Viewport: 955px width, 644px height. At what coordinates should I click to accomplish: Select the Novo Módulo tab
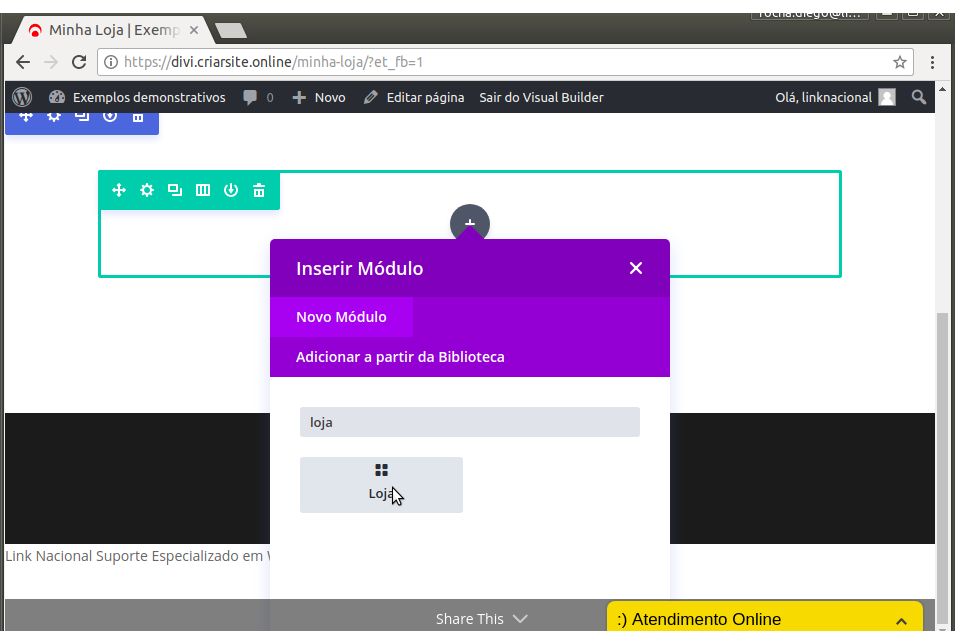pyautogui.click(x=341, y=317)
